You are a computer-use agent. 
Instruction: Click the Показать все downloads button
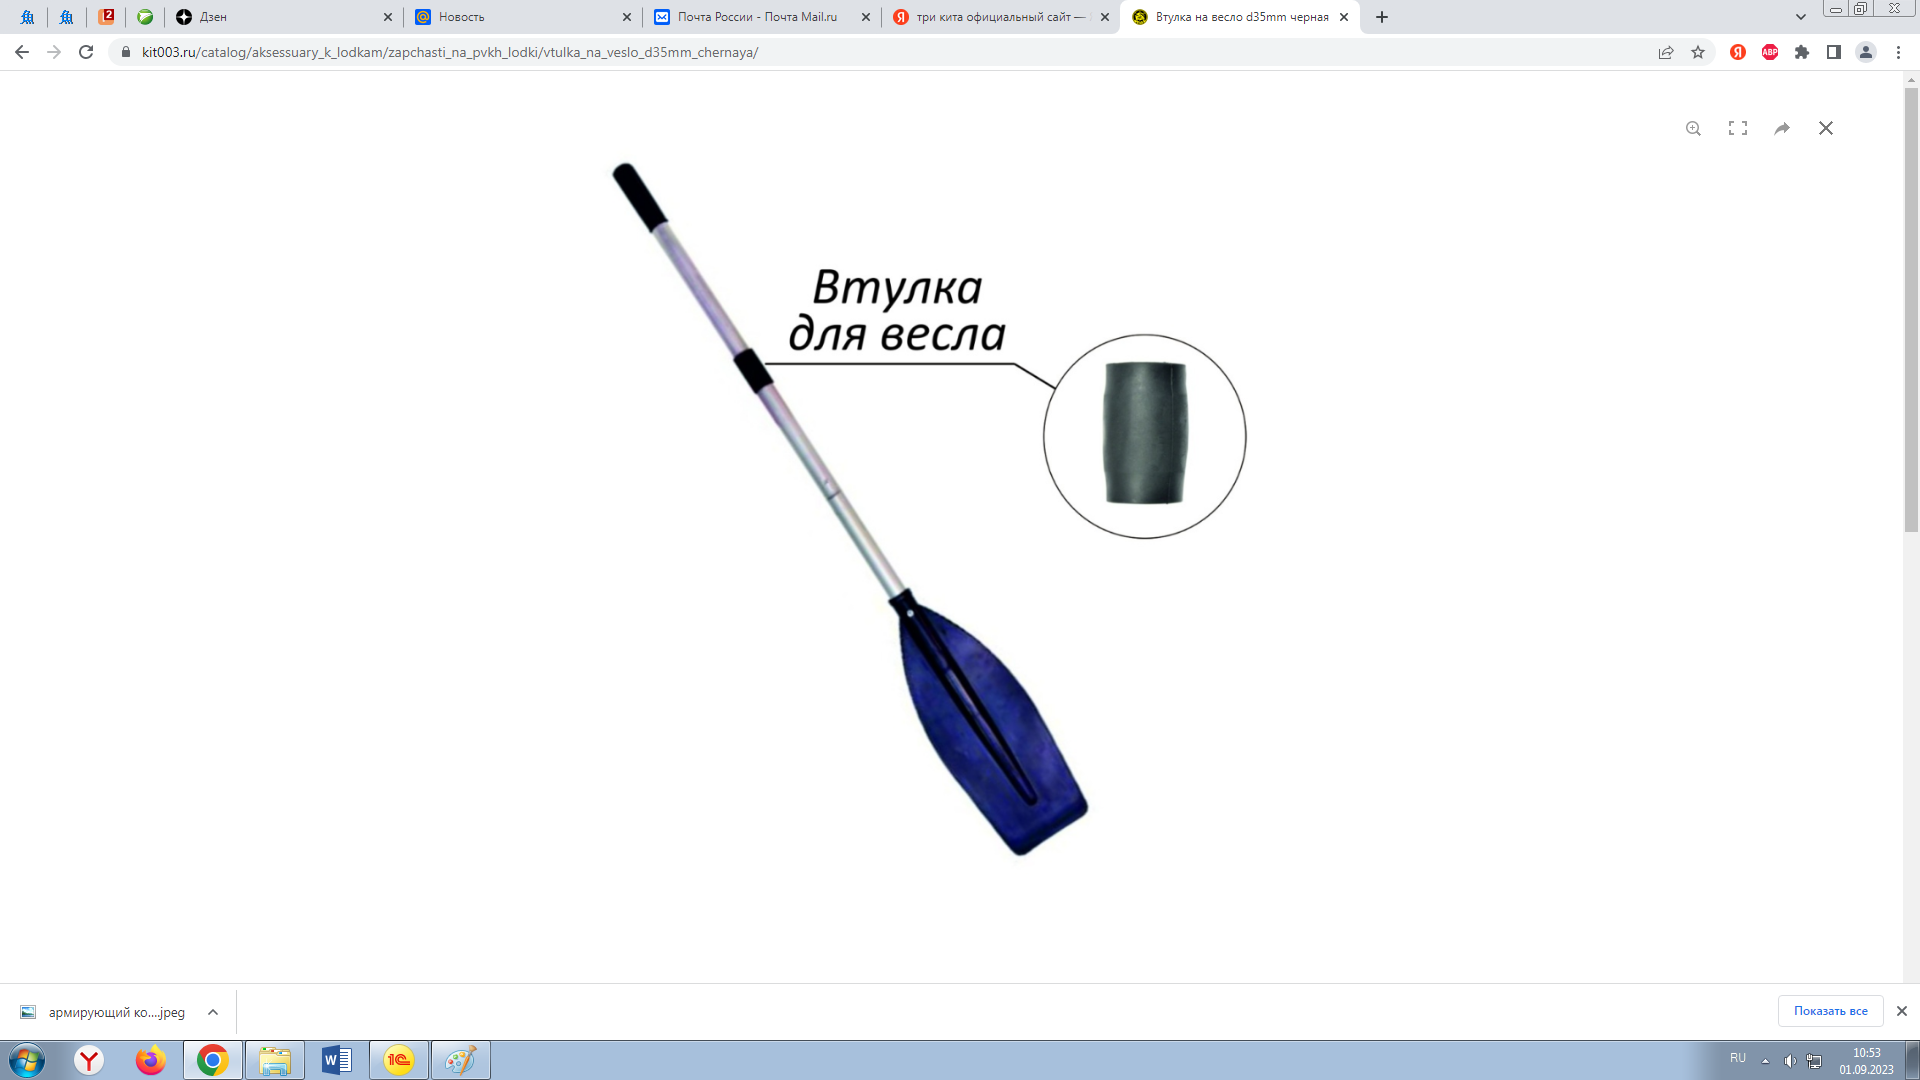click(x=1830, y=1011)
